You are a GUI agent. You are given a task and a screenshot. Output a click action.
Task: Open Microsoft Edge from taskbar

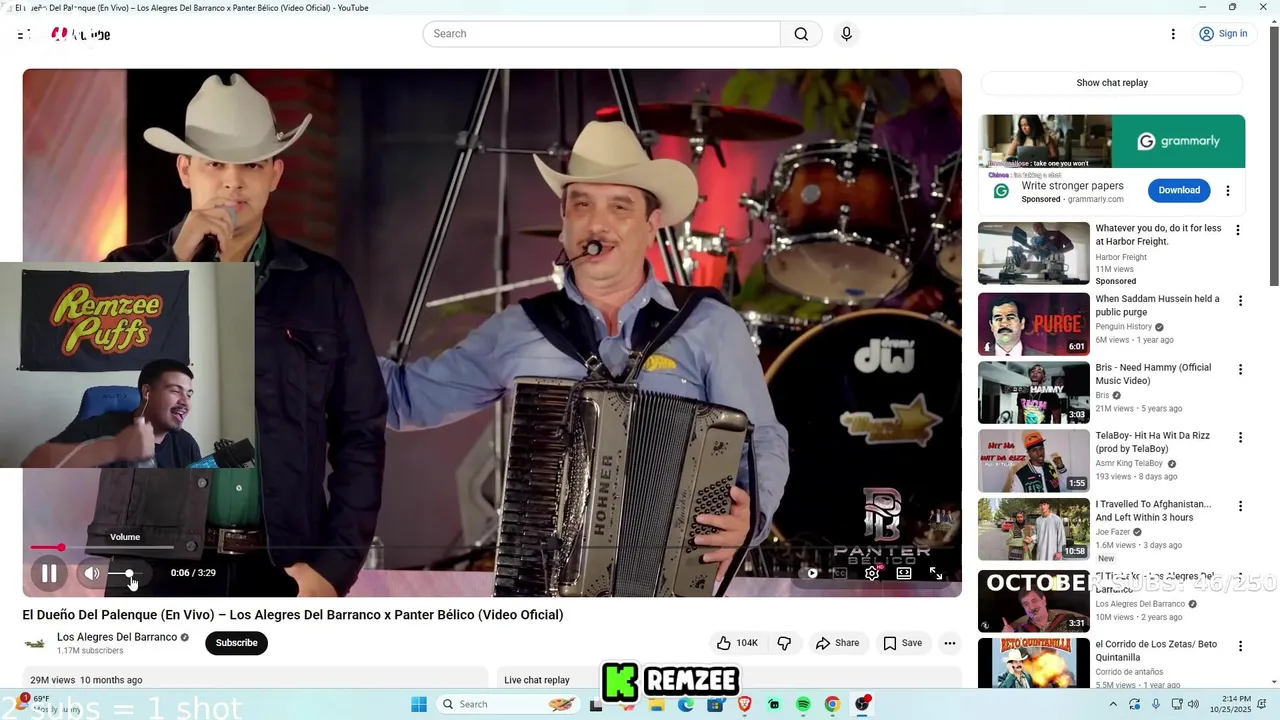[x=686, y=704]
